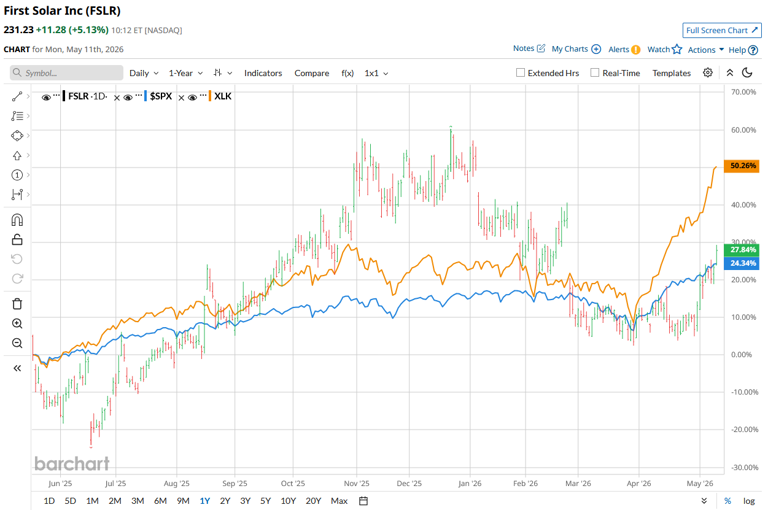Add to Watch list star
768x510 pixels.
coord(677,49)
